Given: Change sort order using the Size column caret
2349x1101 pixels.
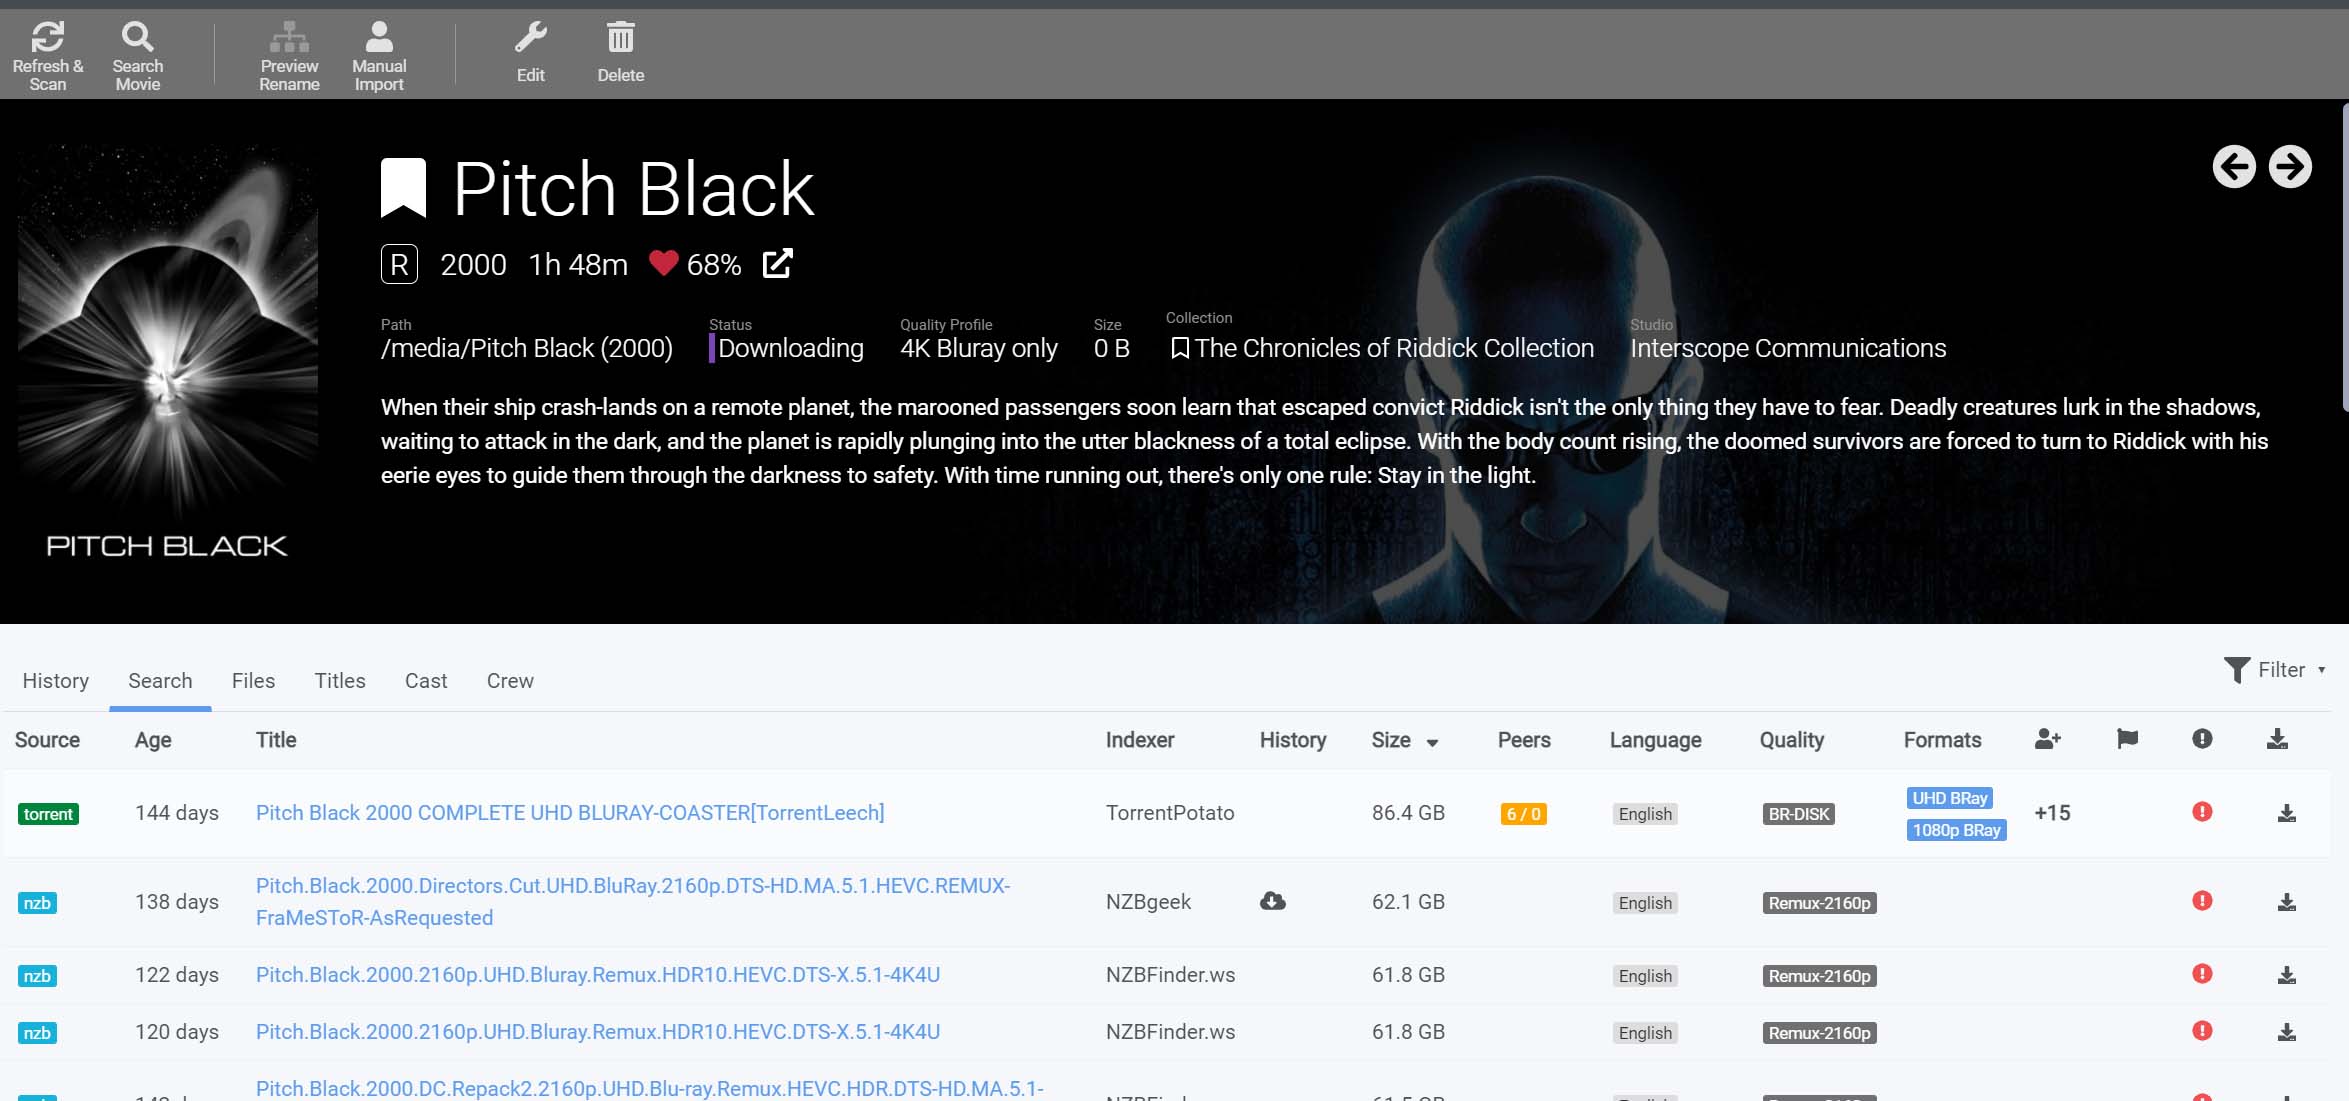Looking at the screenshot, I should click(x=1432, y=742).
